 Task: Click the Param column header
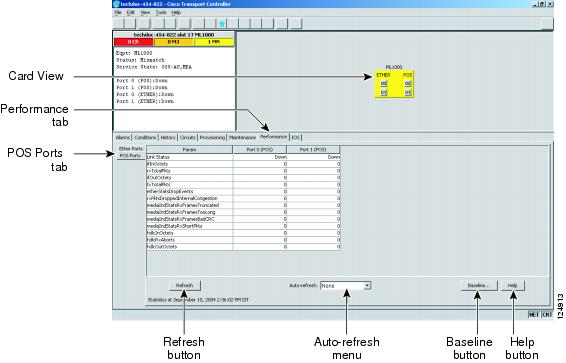190,149
